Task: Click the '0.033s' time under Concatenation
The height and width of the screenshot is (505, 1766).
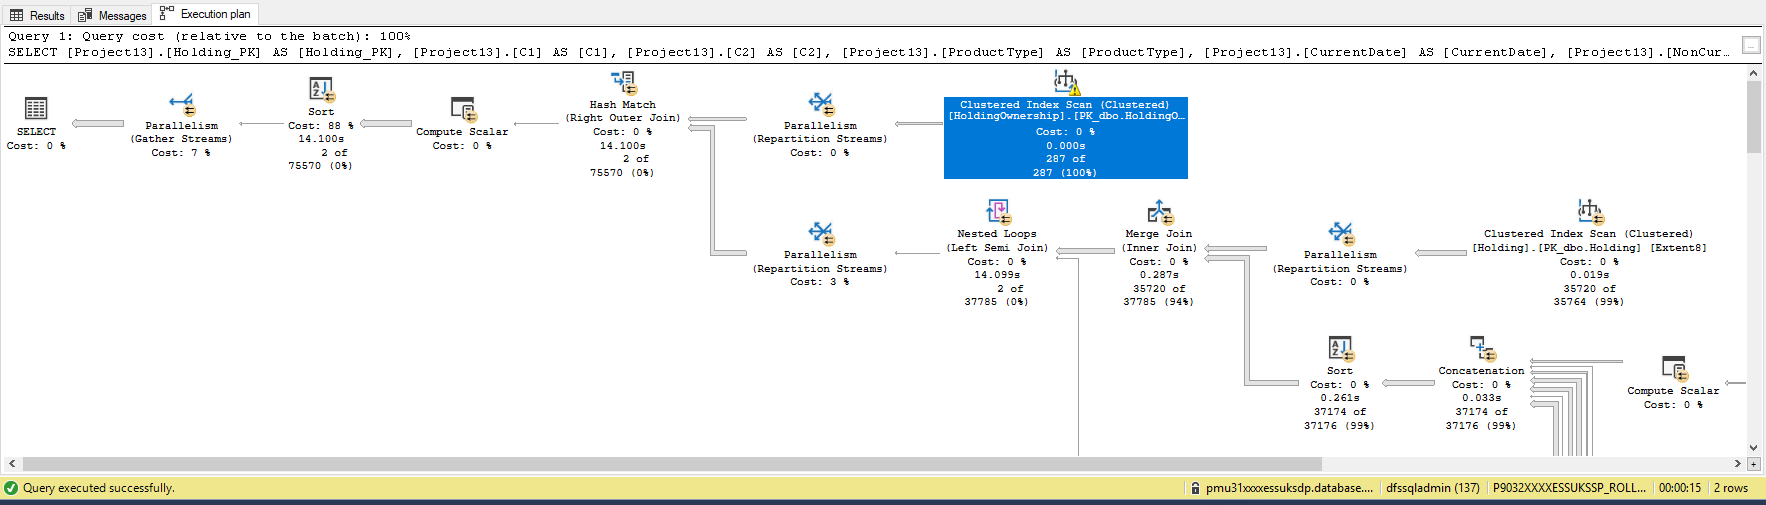Action: click(x=1481, y=397)
